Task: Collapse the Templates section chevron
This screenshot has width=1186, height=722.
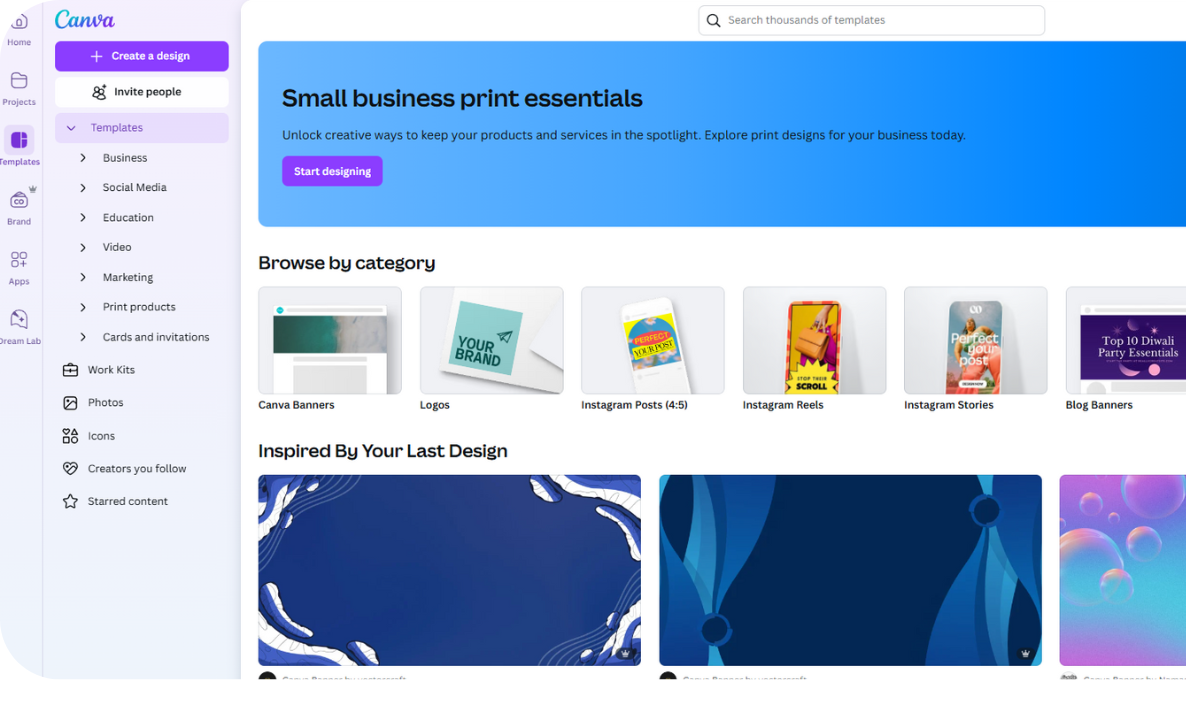Action: [71, 128]
